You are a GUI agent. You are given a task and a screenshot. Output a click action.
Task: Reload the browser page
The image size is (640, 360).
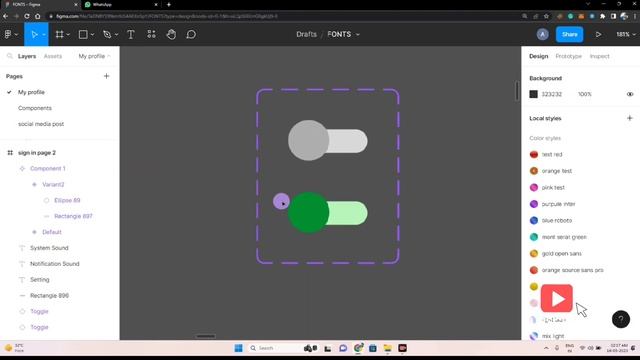[27, 16]
